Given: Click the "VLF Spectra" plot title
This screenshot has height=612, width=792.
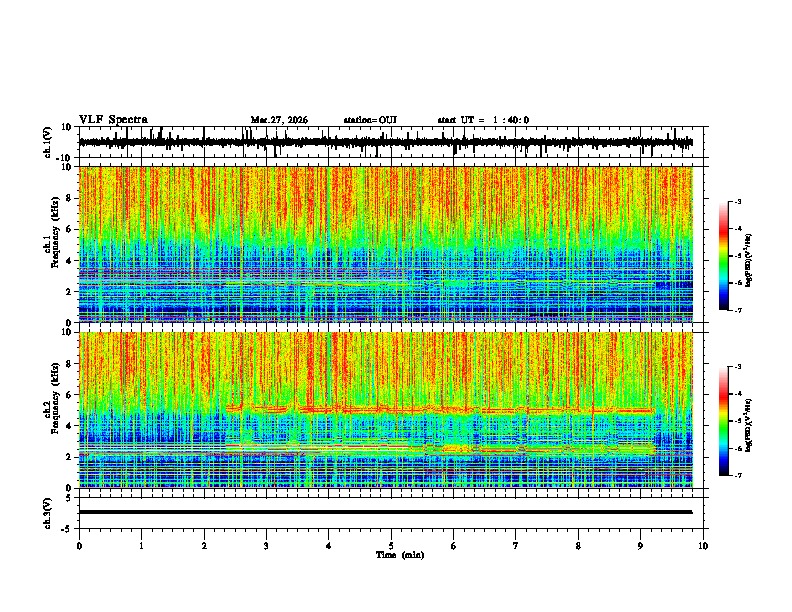Looking at the screenshot, I should tap(113, 120).
